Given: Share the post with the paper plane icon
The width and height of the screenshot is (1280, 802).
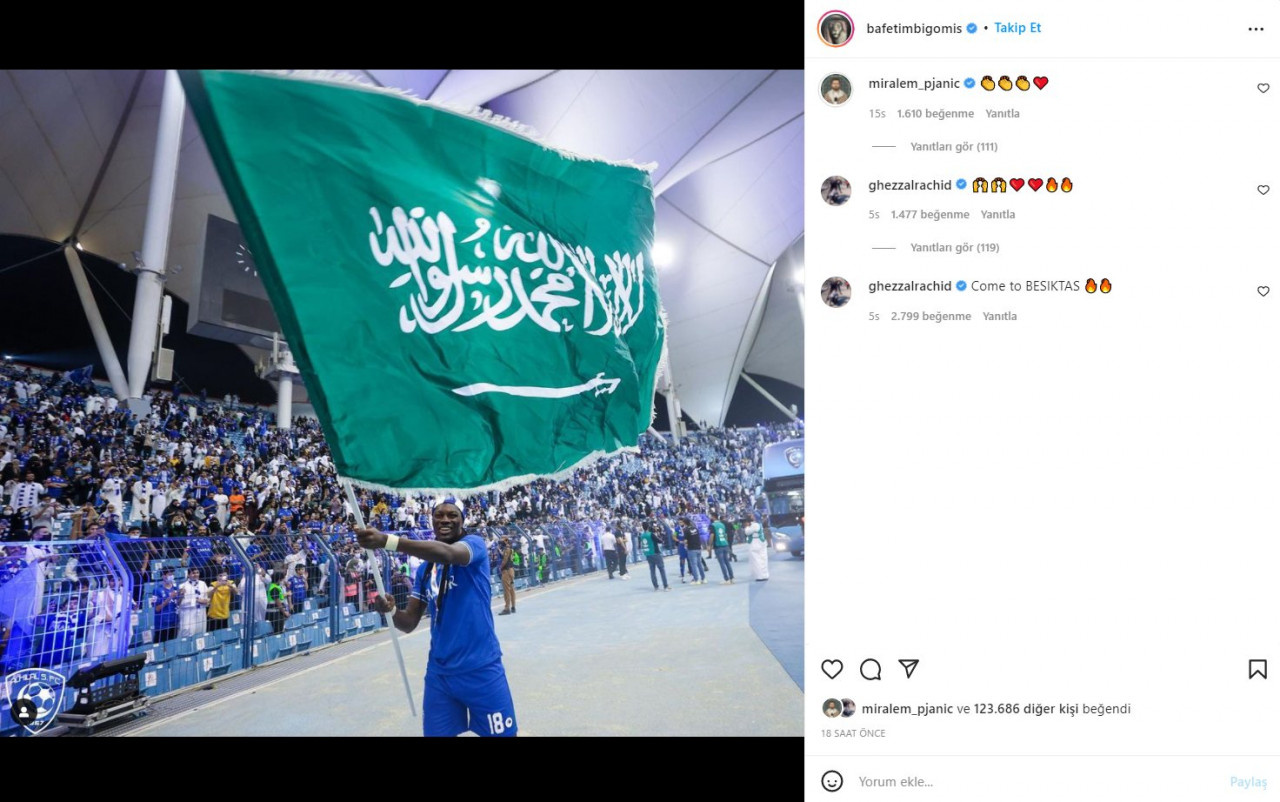Looking at the screenshot, I should point(908,669).
